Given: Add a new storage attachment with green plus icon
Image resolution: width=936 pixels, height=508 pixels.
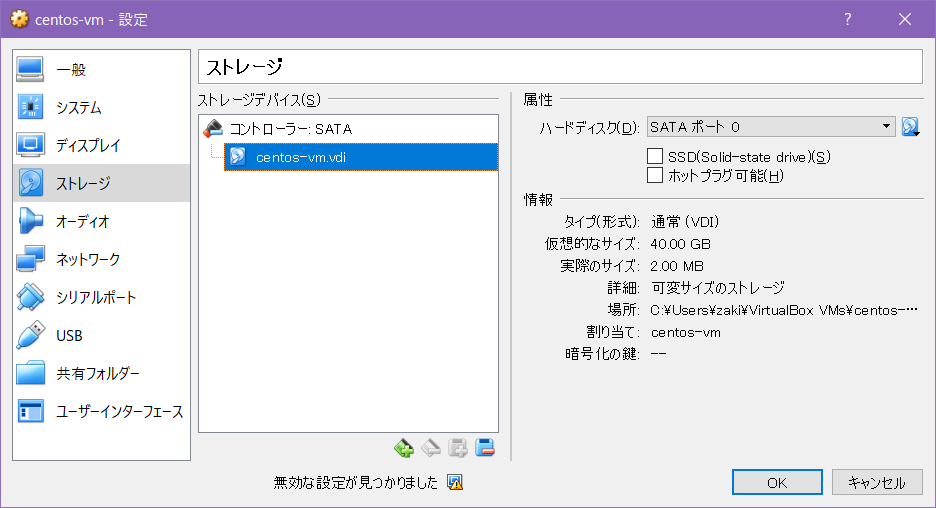Looking at the screenshot, I should point(404,448).
